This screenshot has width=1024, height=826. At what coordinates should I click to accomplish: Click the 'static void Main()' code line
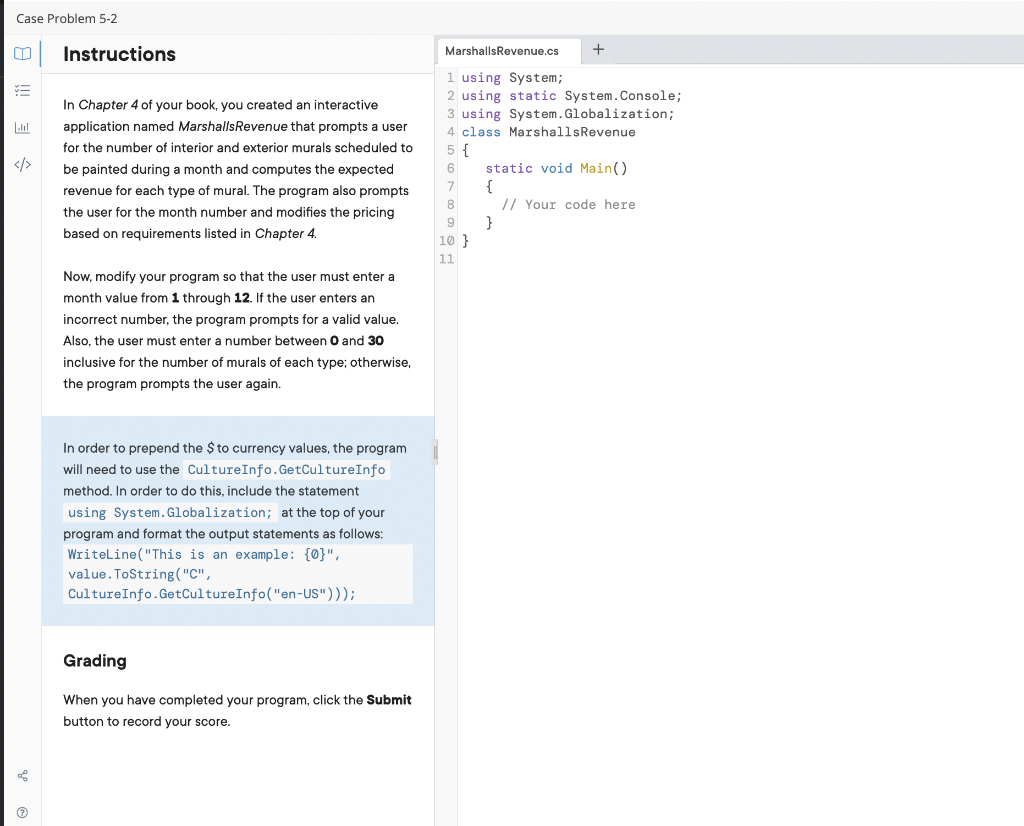pos(556,168)
